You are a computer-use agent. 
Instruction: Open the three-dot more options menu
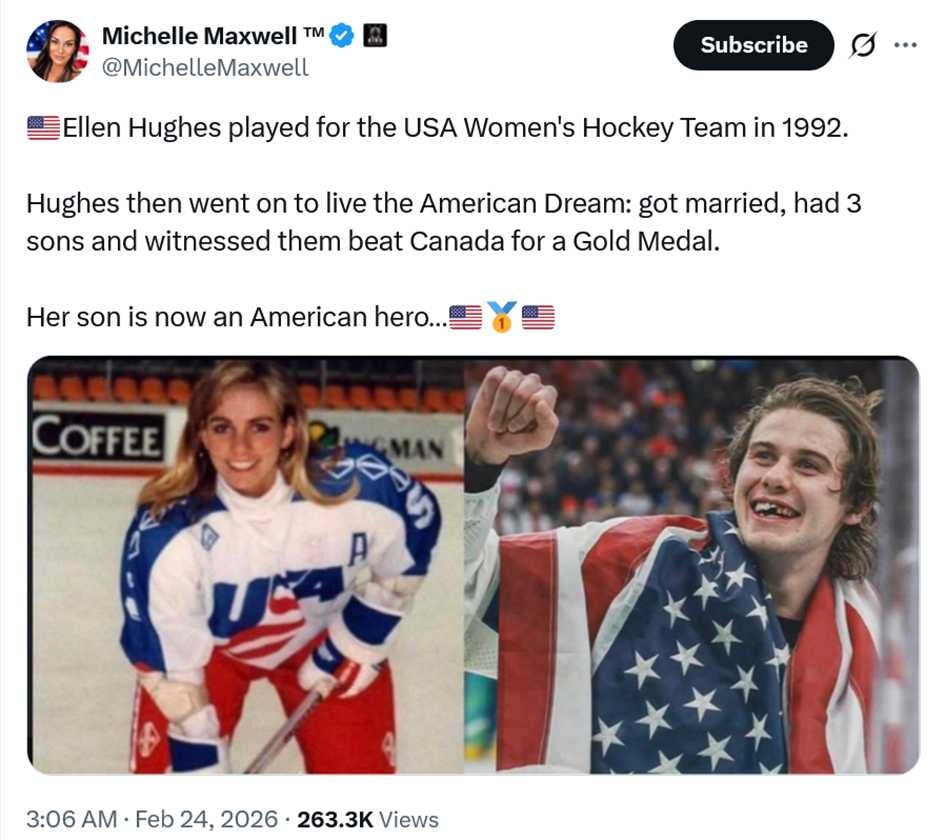(905, 45)
